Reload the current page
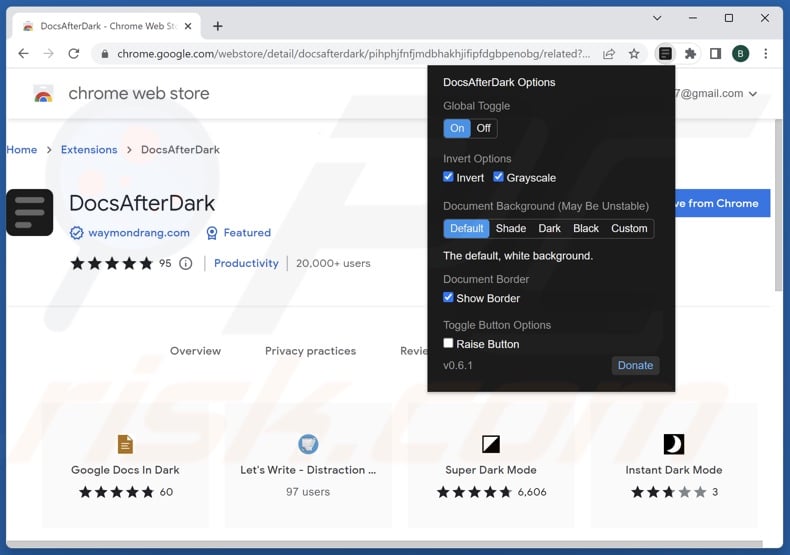Image resolution: width=790 pixels, height=555 pixels. (74, 53)
